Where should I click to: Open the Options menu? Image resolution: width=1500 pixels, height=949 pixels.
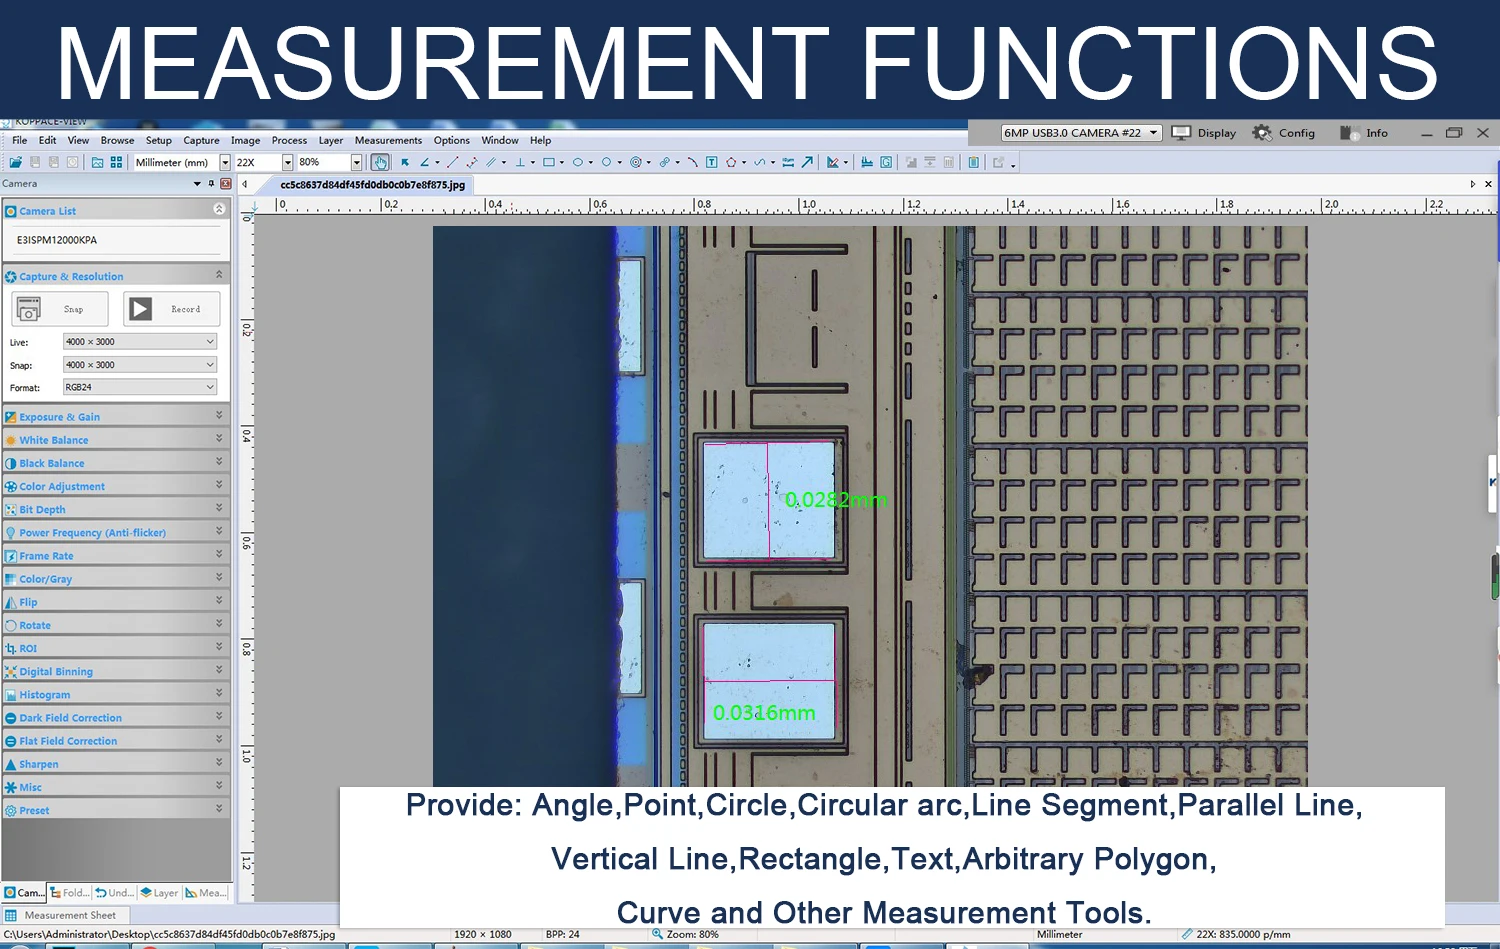[451, 140]
